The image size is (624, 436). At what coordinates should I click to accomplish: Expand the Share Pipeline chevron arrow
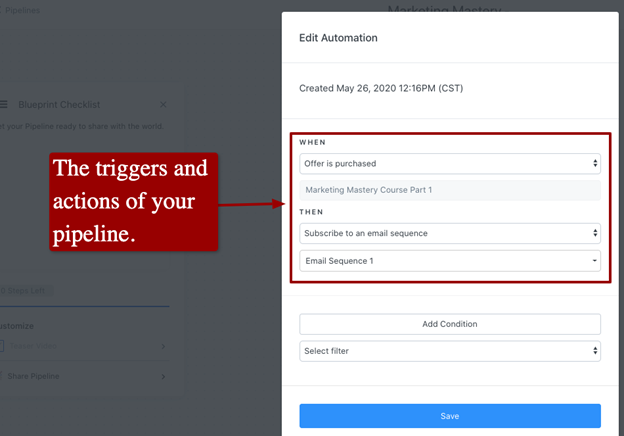tap(163, 376)
